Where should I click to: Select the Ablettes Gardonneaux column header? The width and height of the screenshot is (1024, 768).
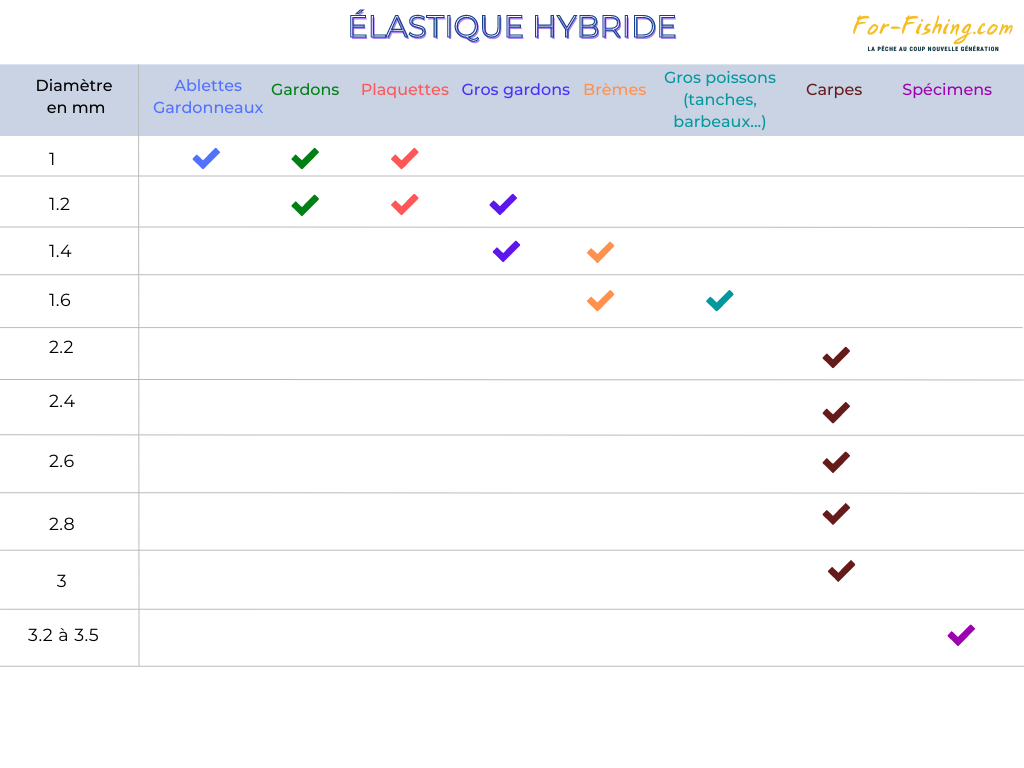(x=208, y=97)
